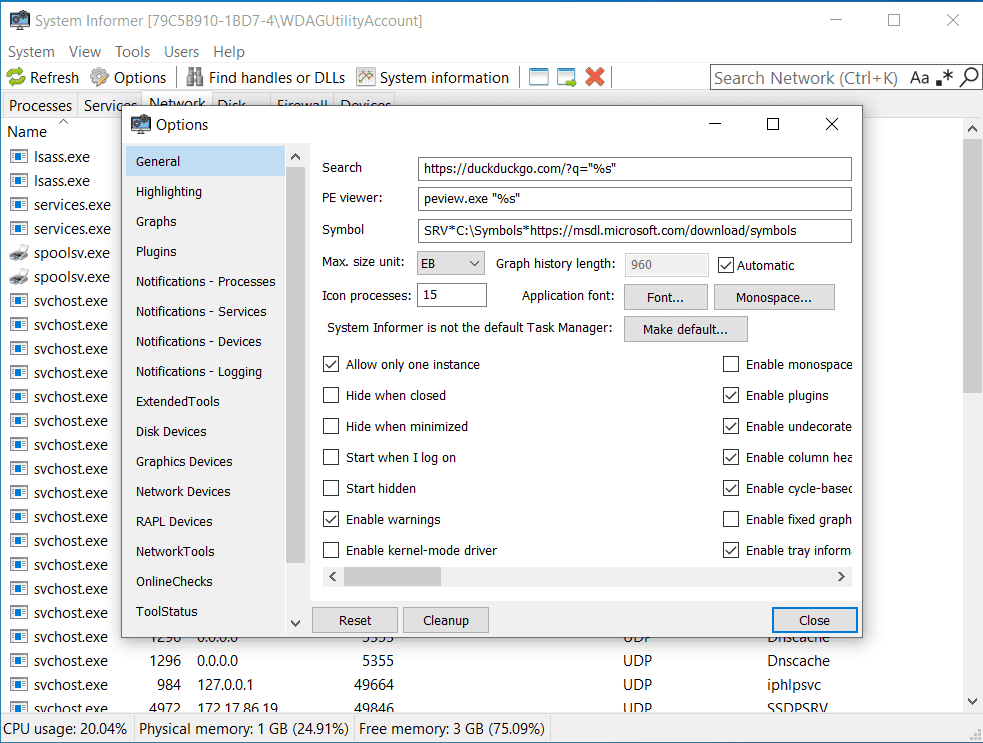Image resolution: width=983 pixels, height=743 pixels.
Task: Open System information graph icon
Action: (x=365, y=77)
